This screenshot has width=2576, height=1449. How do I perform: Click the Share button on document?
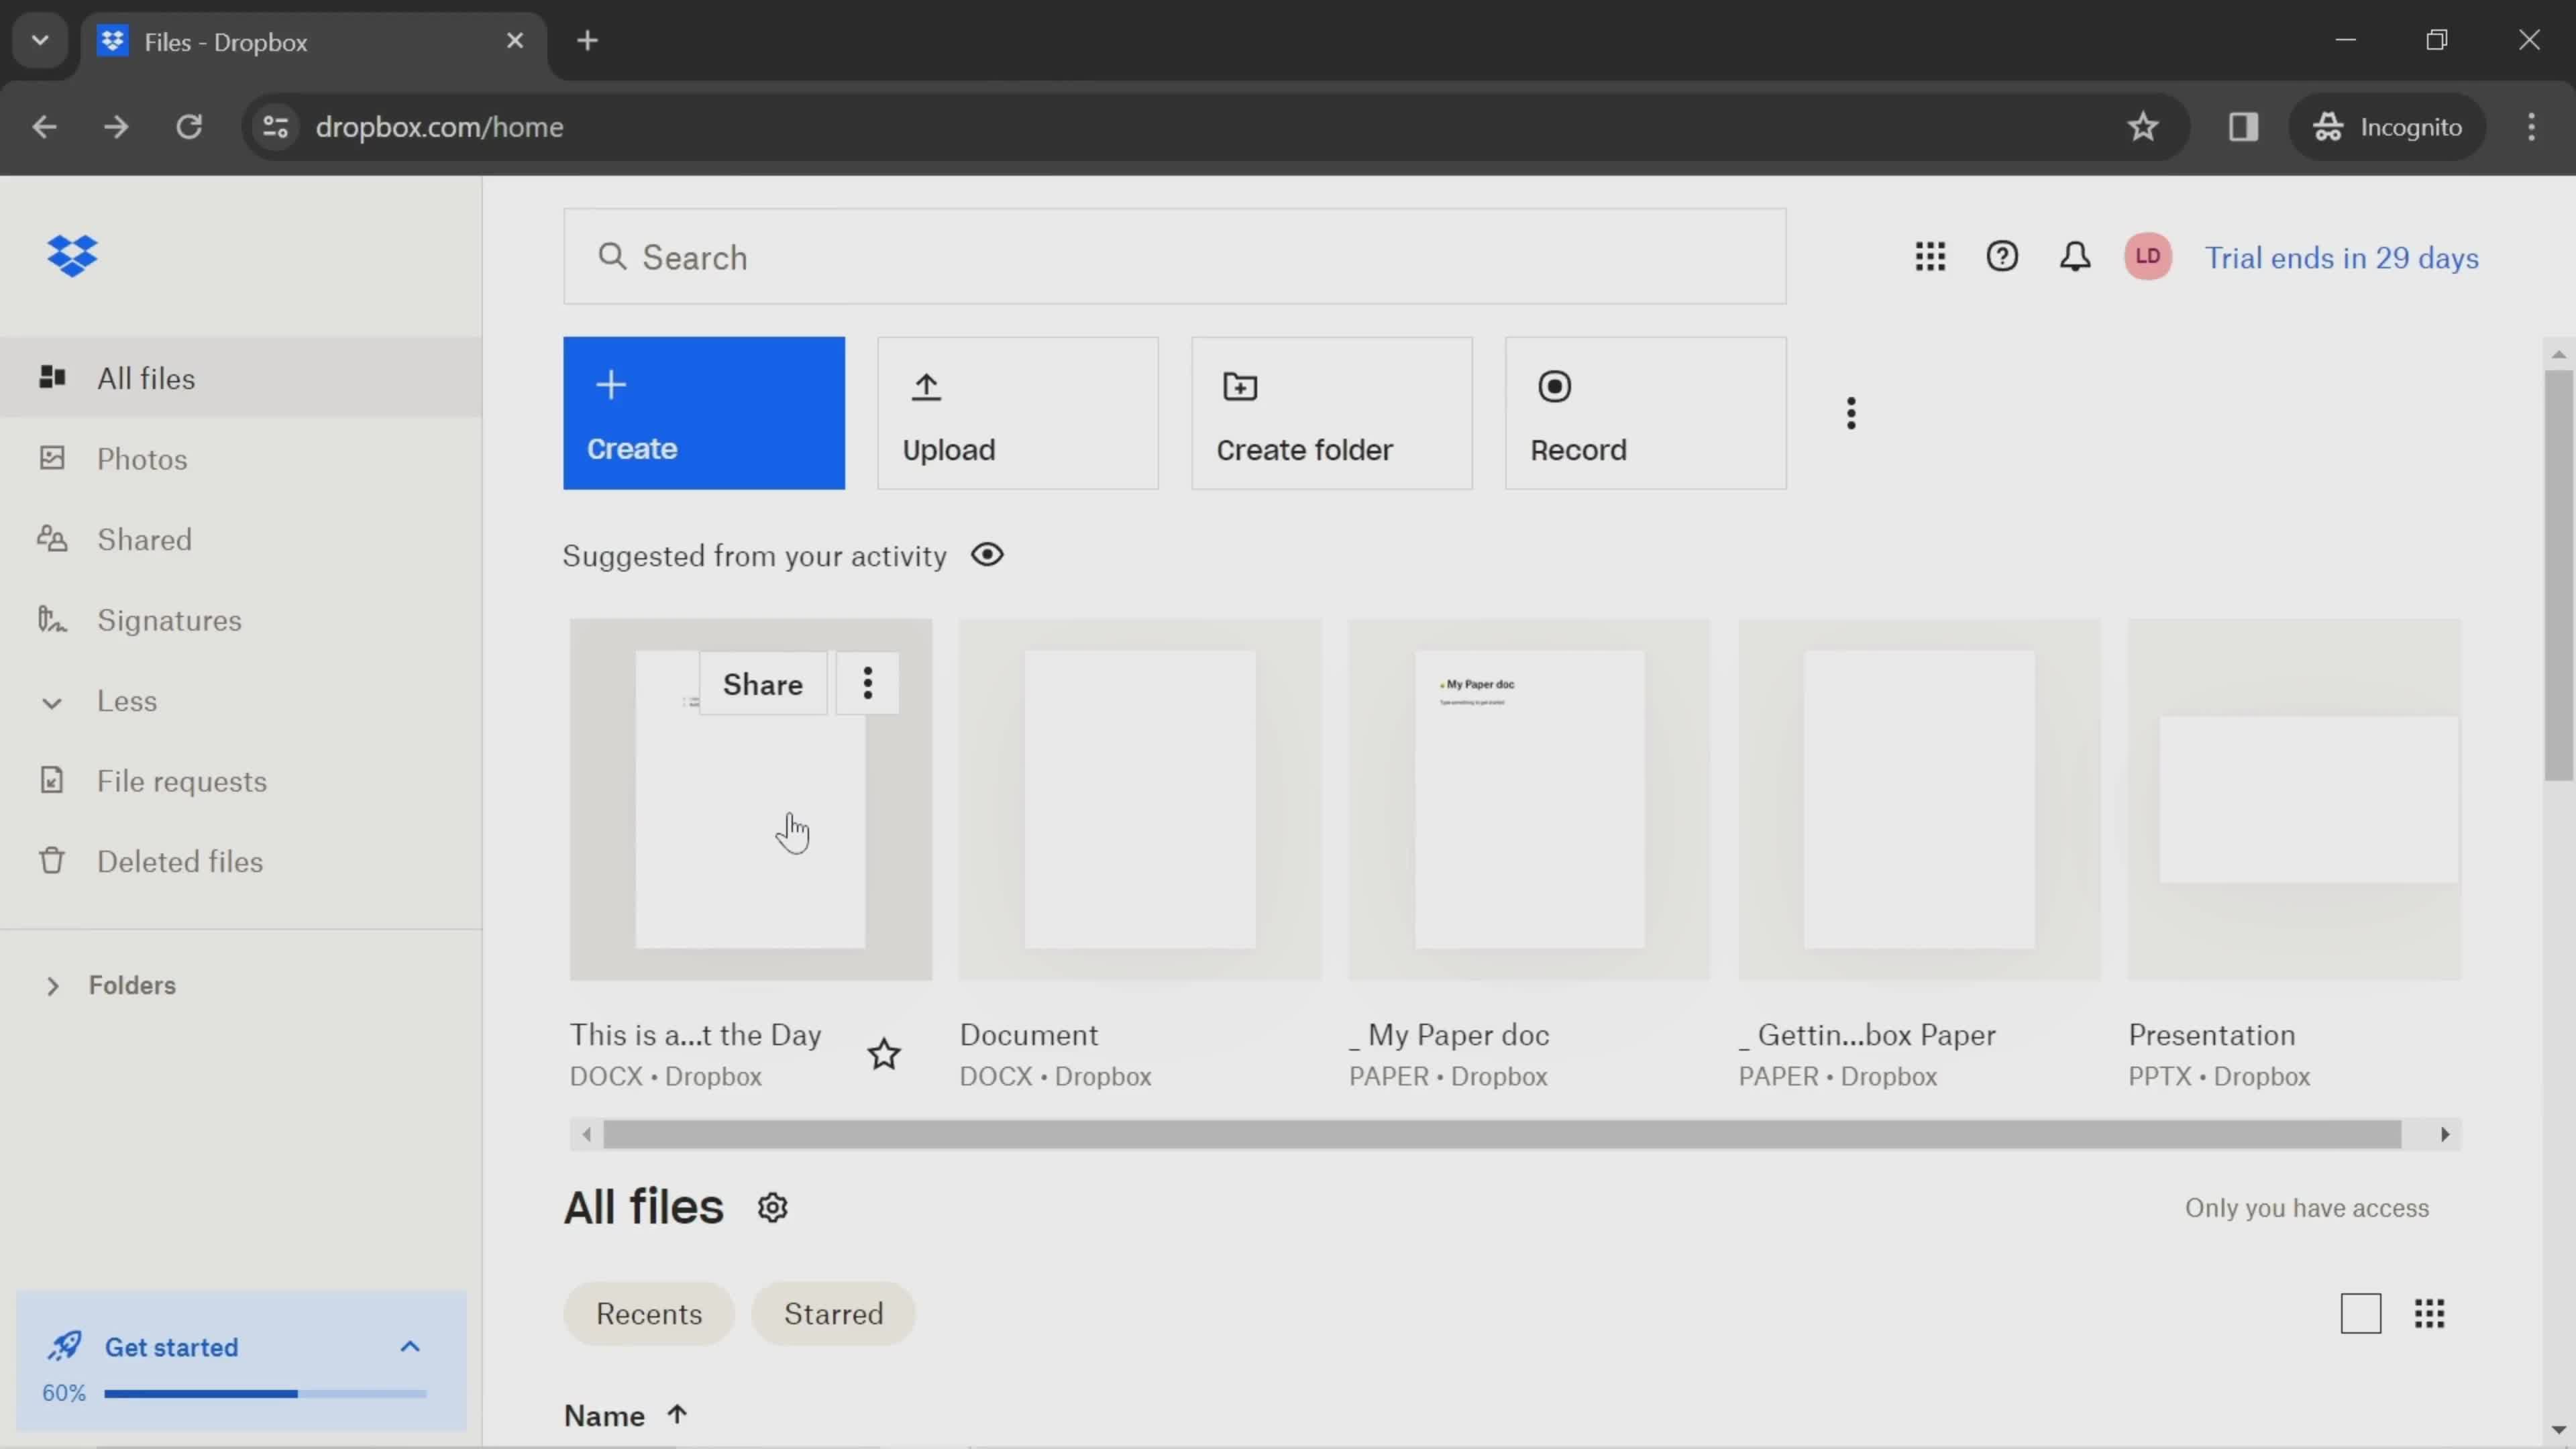point(761,685)
